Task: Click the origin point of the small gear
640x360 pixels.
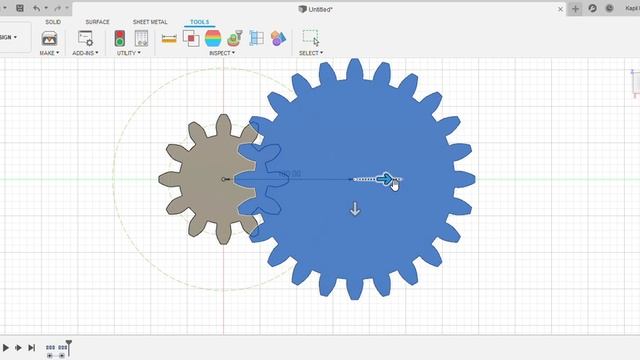Action: [x=224, y=179]
